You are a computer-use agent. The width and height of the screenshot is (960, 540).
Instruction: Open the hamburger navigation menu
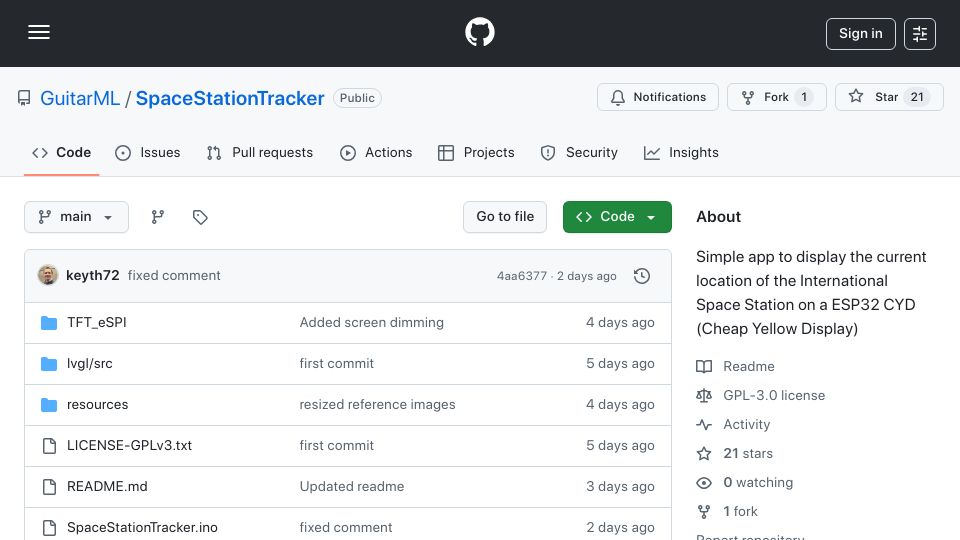39,32
